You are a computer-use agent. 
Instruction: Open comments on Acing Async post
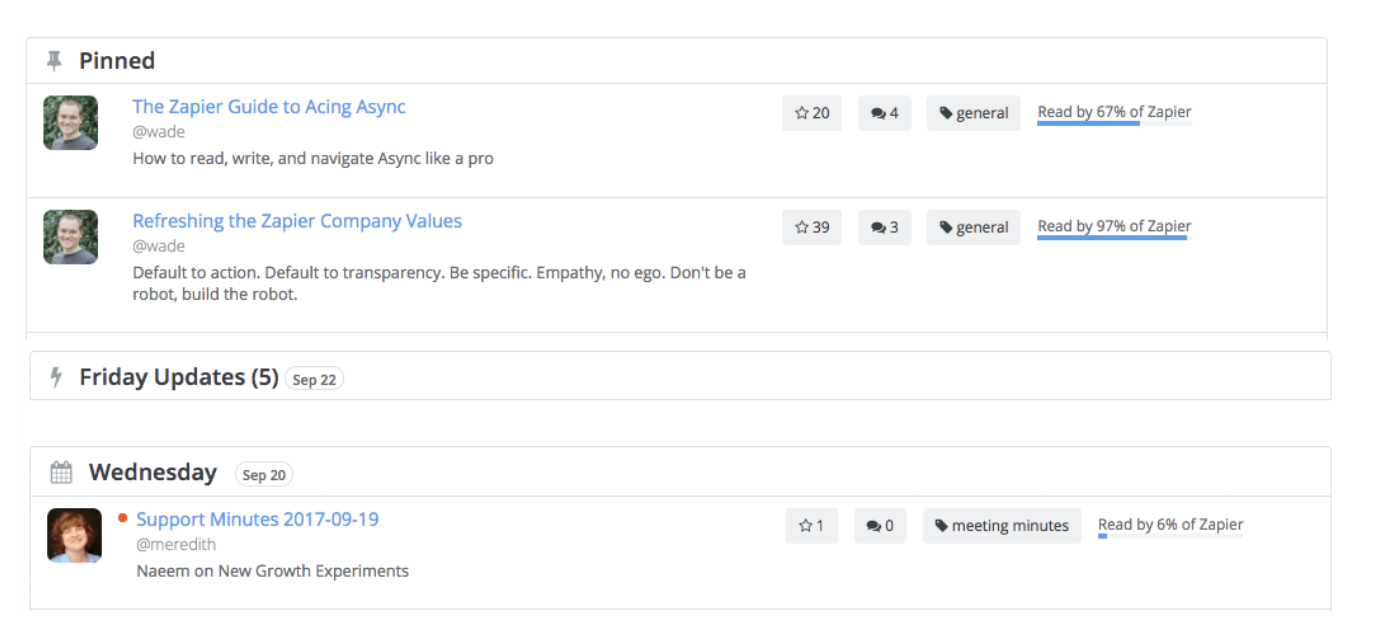coord(884,113)
